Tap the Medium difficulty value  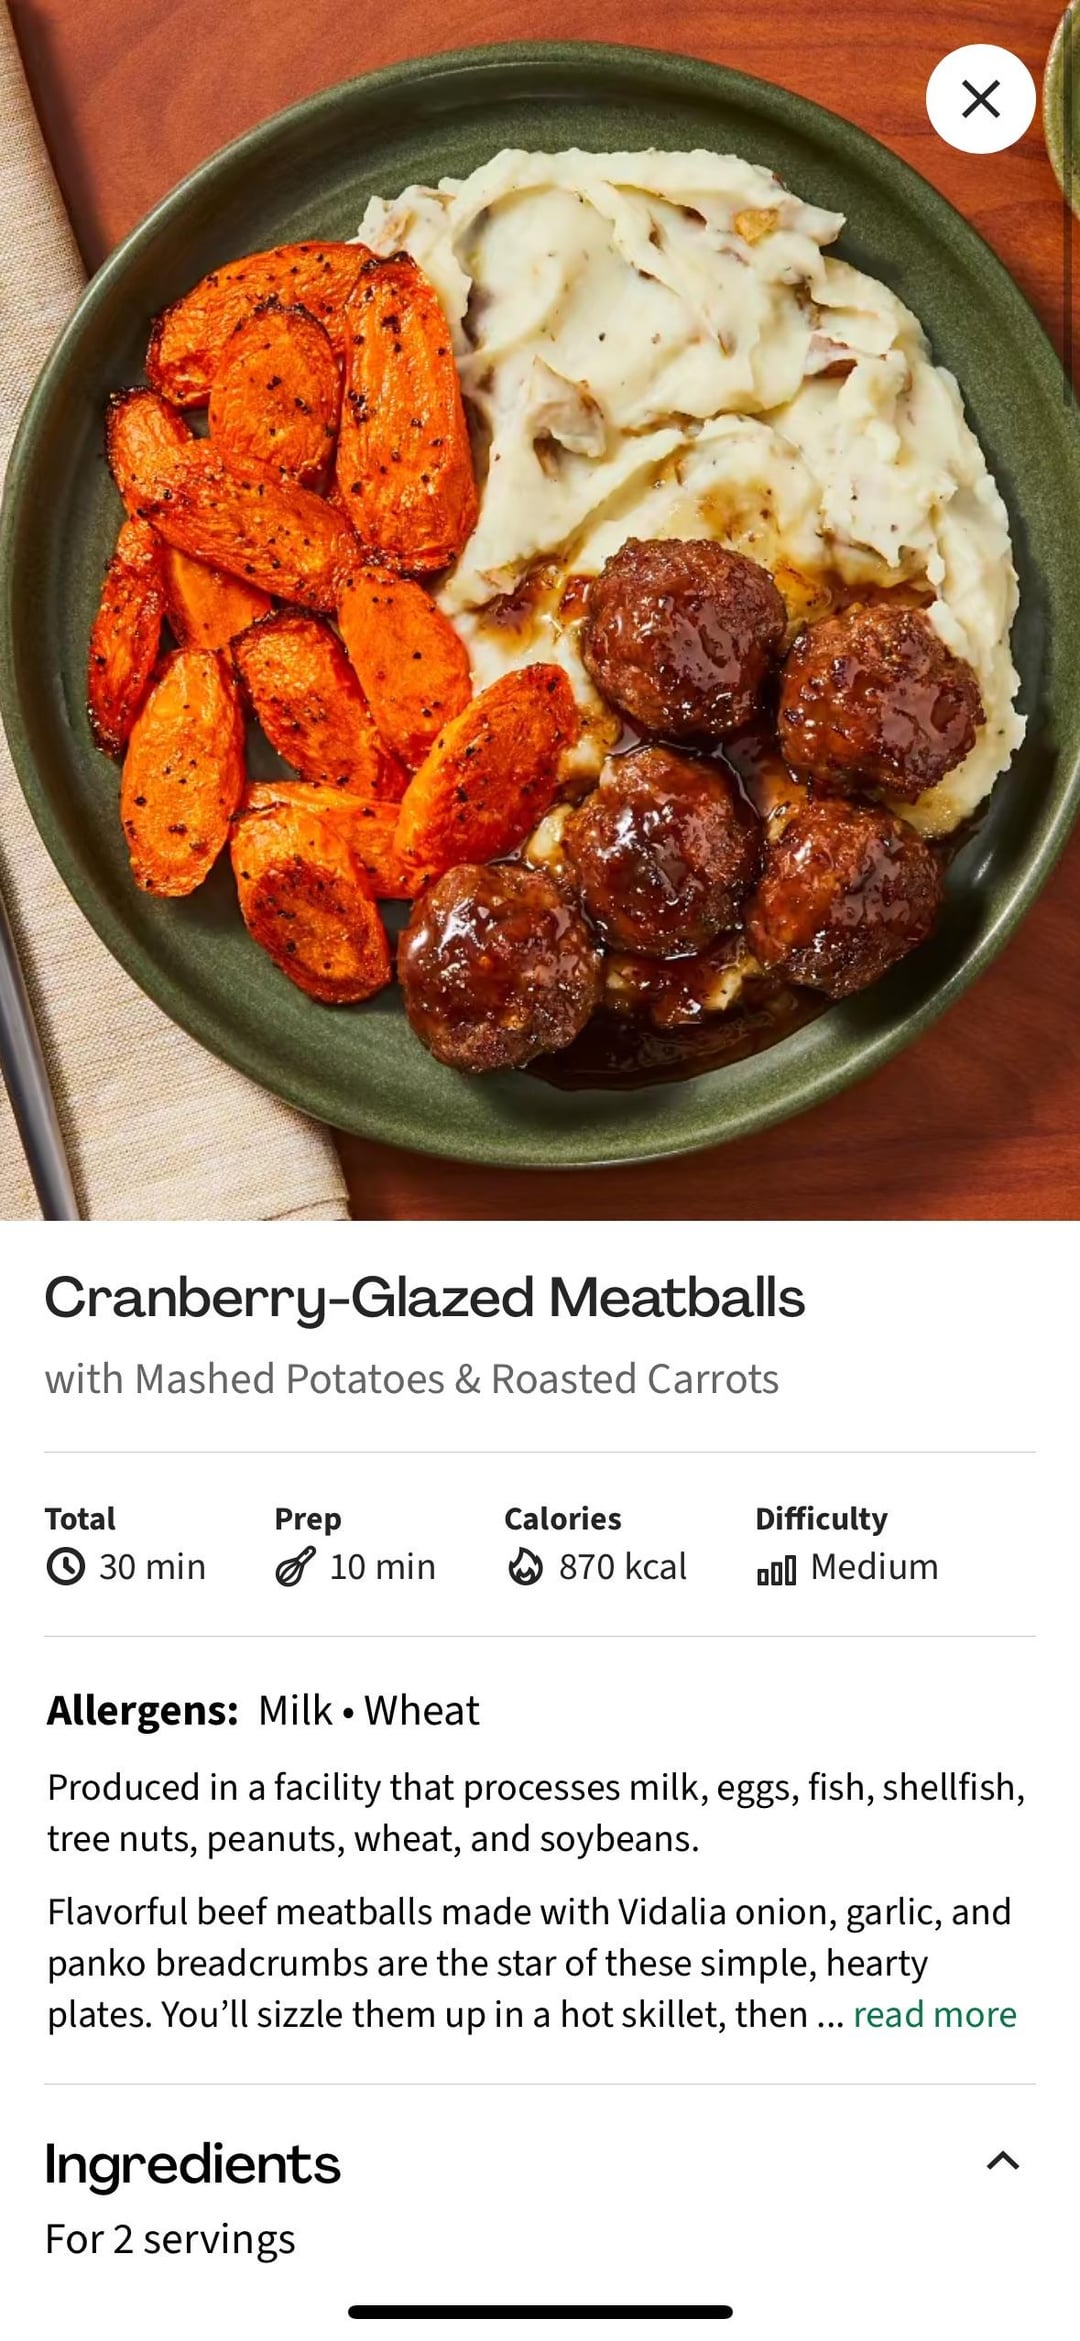point(874,1566)
